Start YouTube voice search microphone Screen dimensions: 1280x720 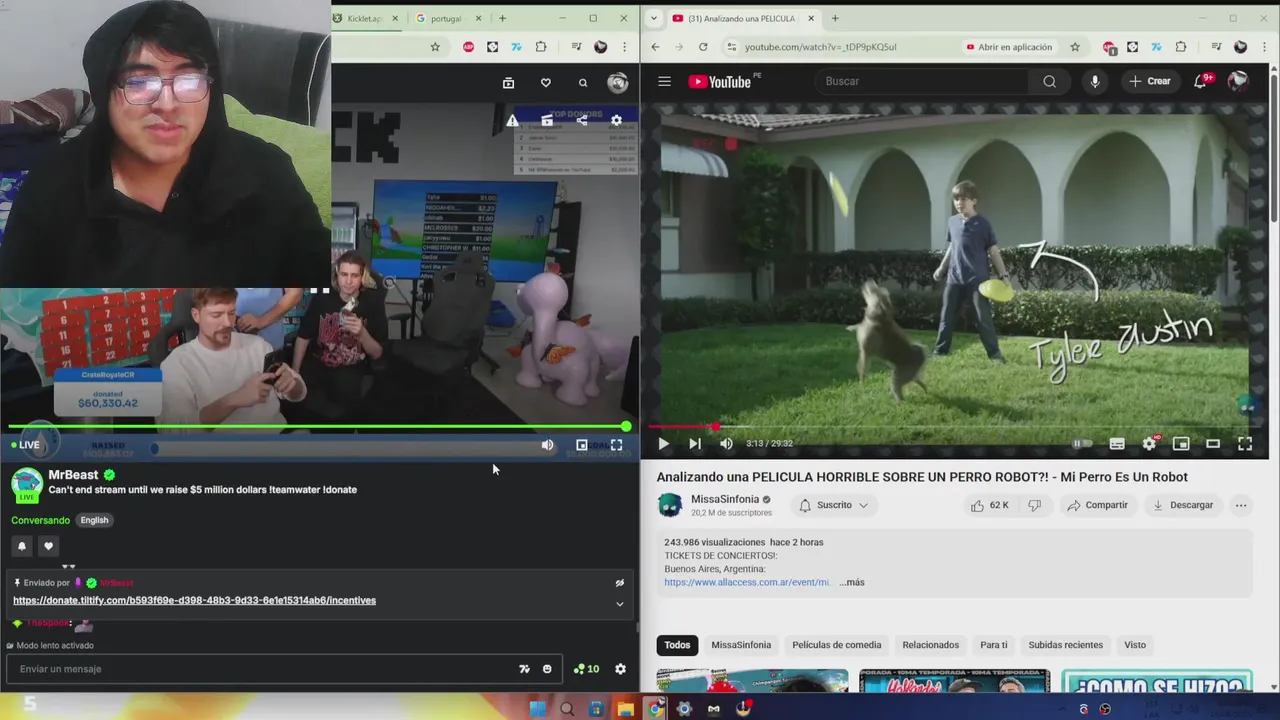click(x=1095, y=81)
